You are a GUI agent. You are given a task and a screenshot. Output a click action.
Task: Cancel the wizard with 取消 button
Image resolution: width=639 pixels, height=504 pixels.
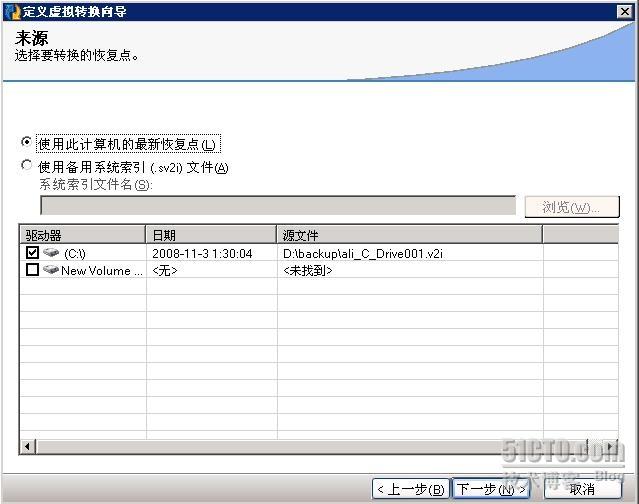583,489
